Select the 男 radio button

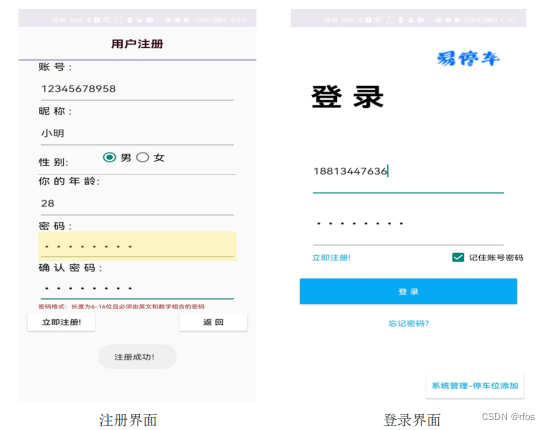tap(109, 157)
